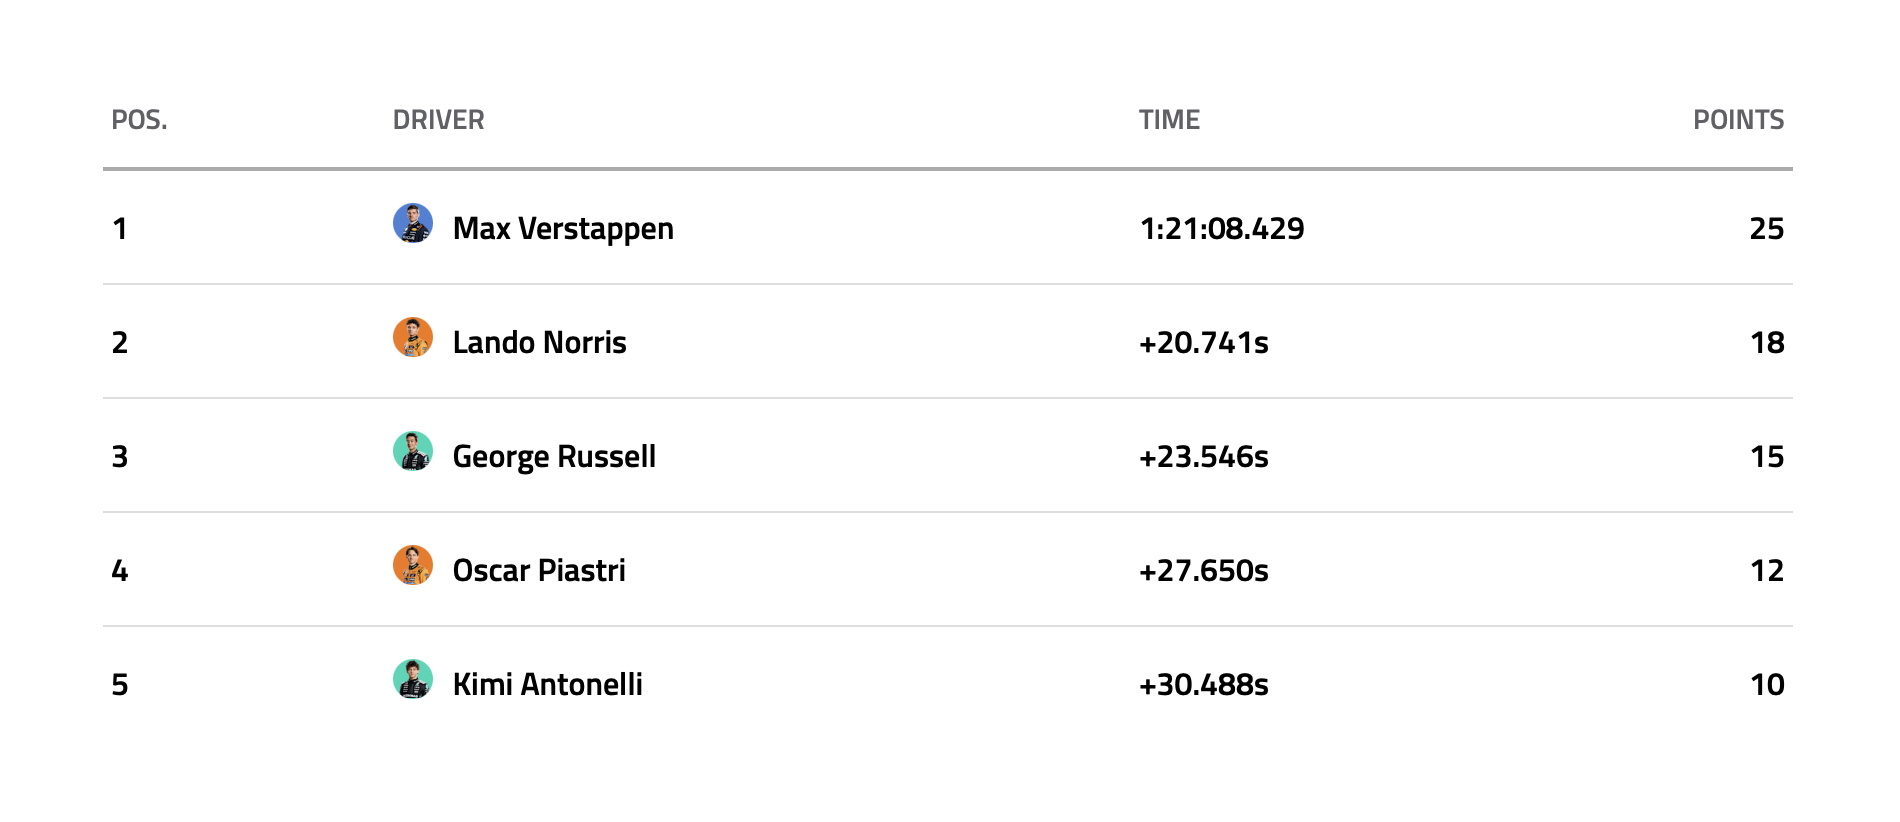Click the 12 points value for Piastri
Image resolution: width=1900 pixels, height=822 pixels.
click(1766, 571)
